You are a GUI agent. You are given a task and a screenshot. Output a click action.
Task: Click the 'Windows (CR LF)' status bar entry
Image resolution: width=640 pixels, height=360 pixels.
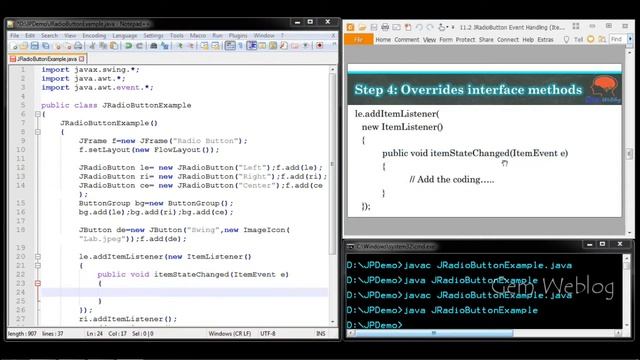coord(230,333)
